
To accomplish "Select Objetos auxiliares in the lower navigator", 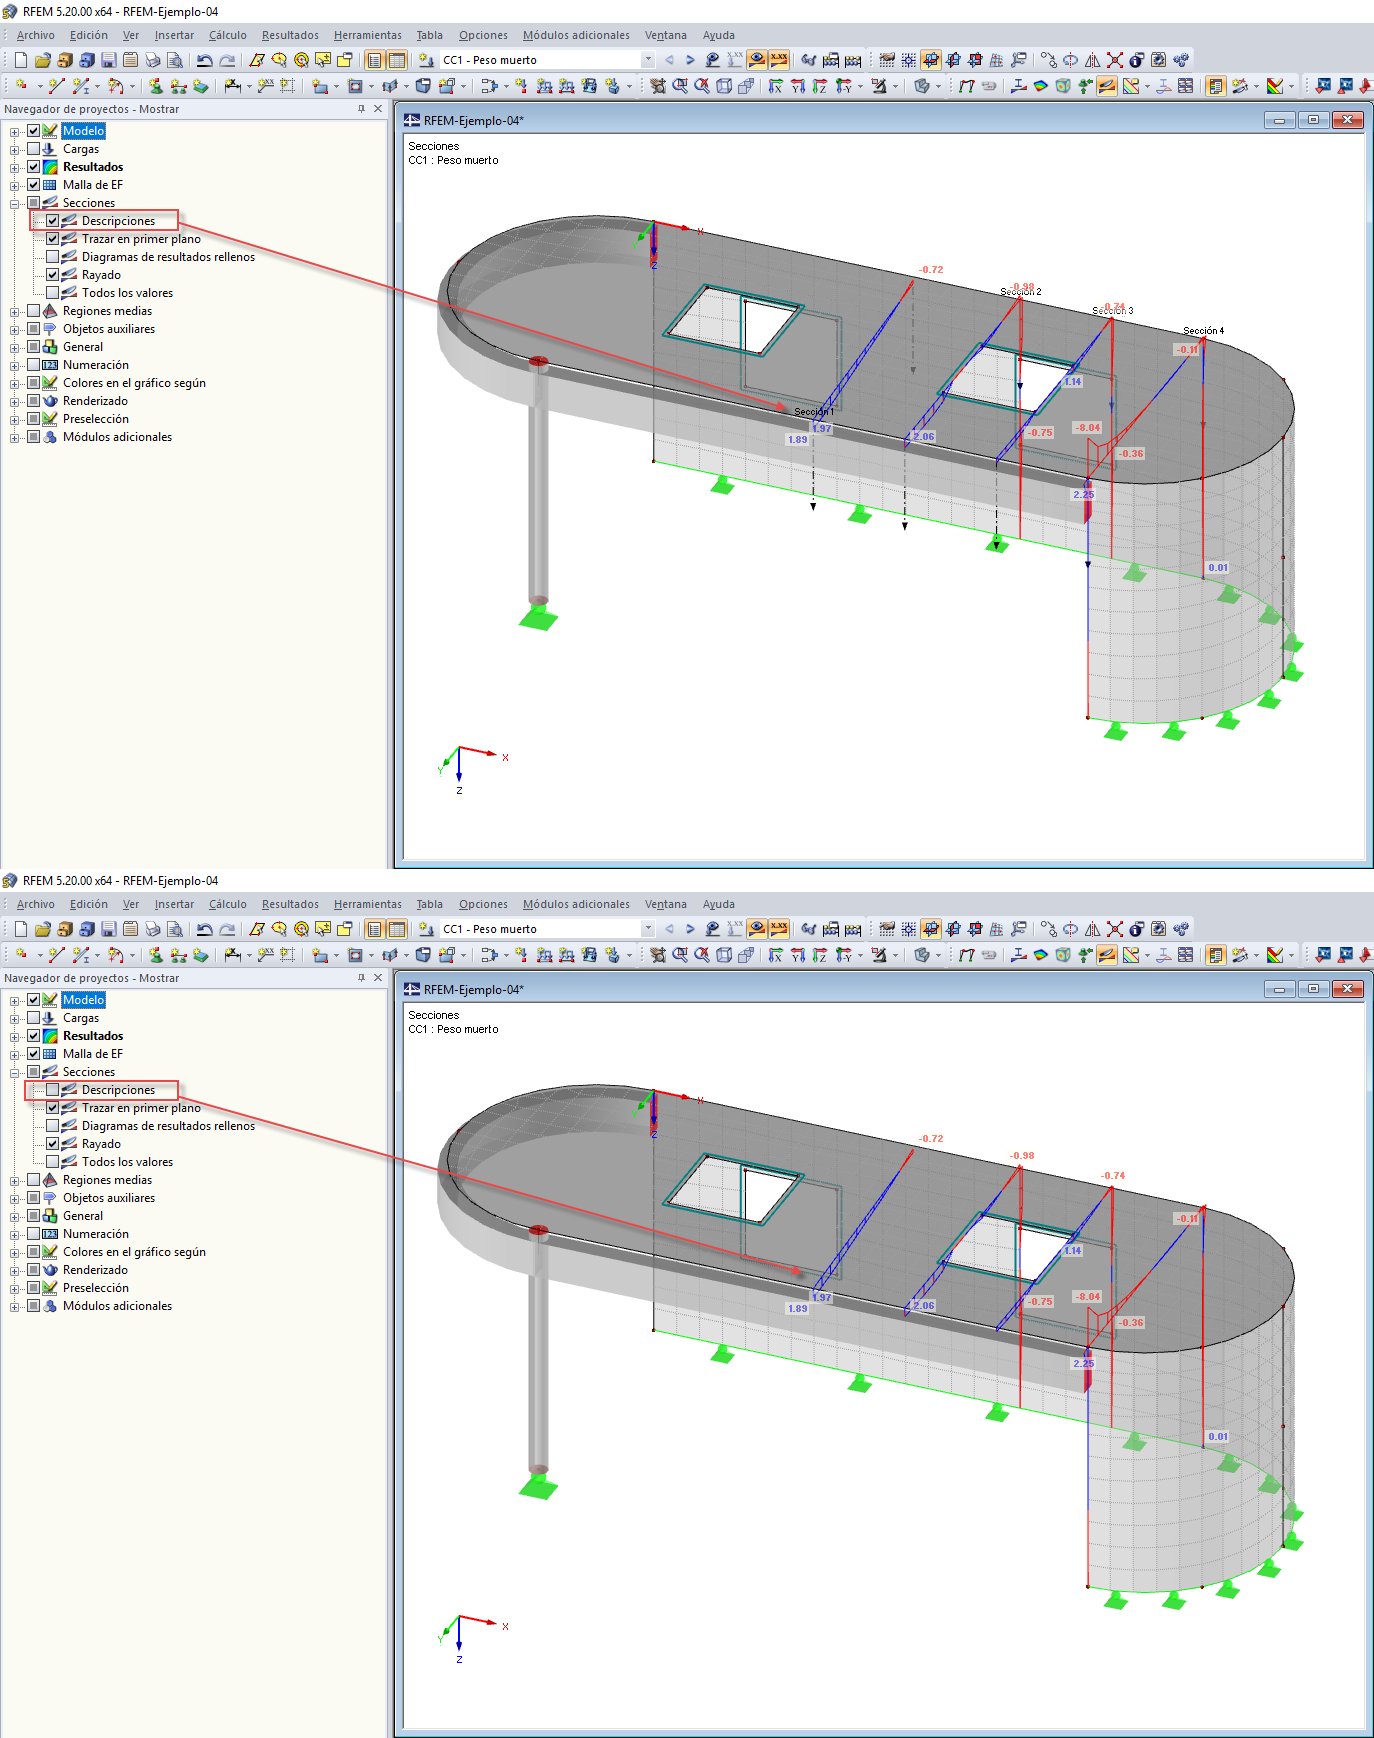I will [x=109, y=1198].
